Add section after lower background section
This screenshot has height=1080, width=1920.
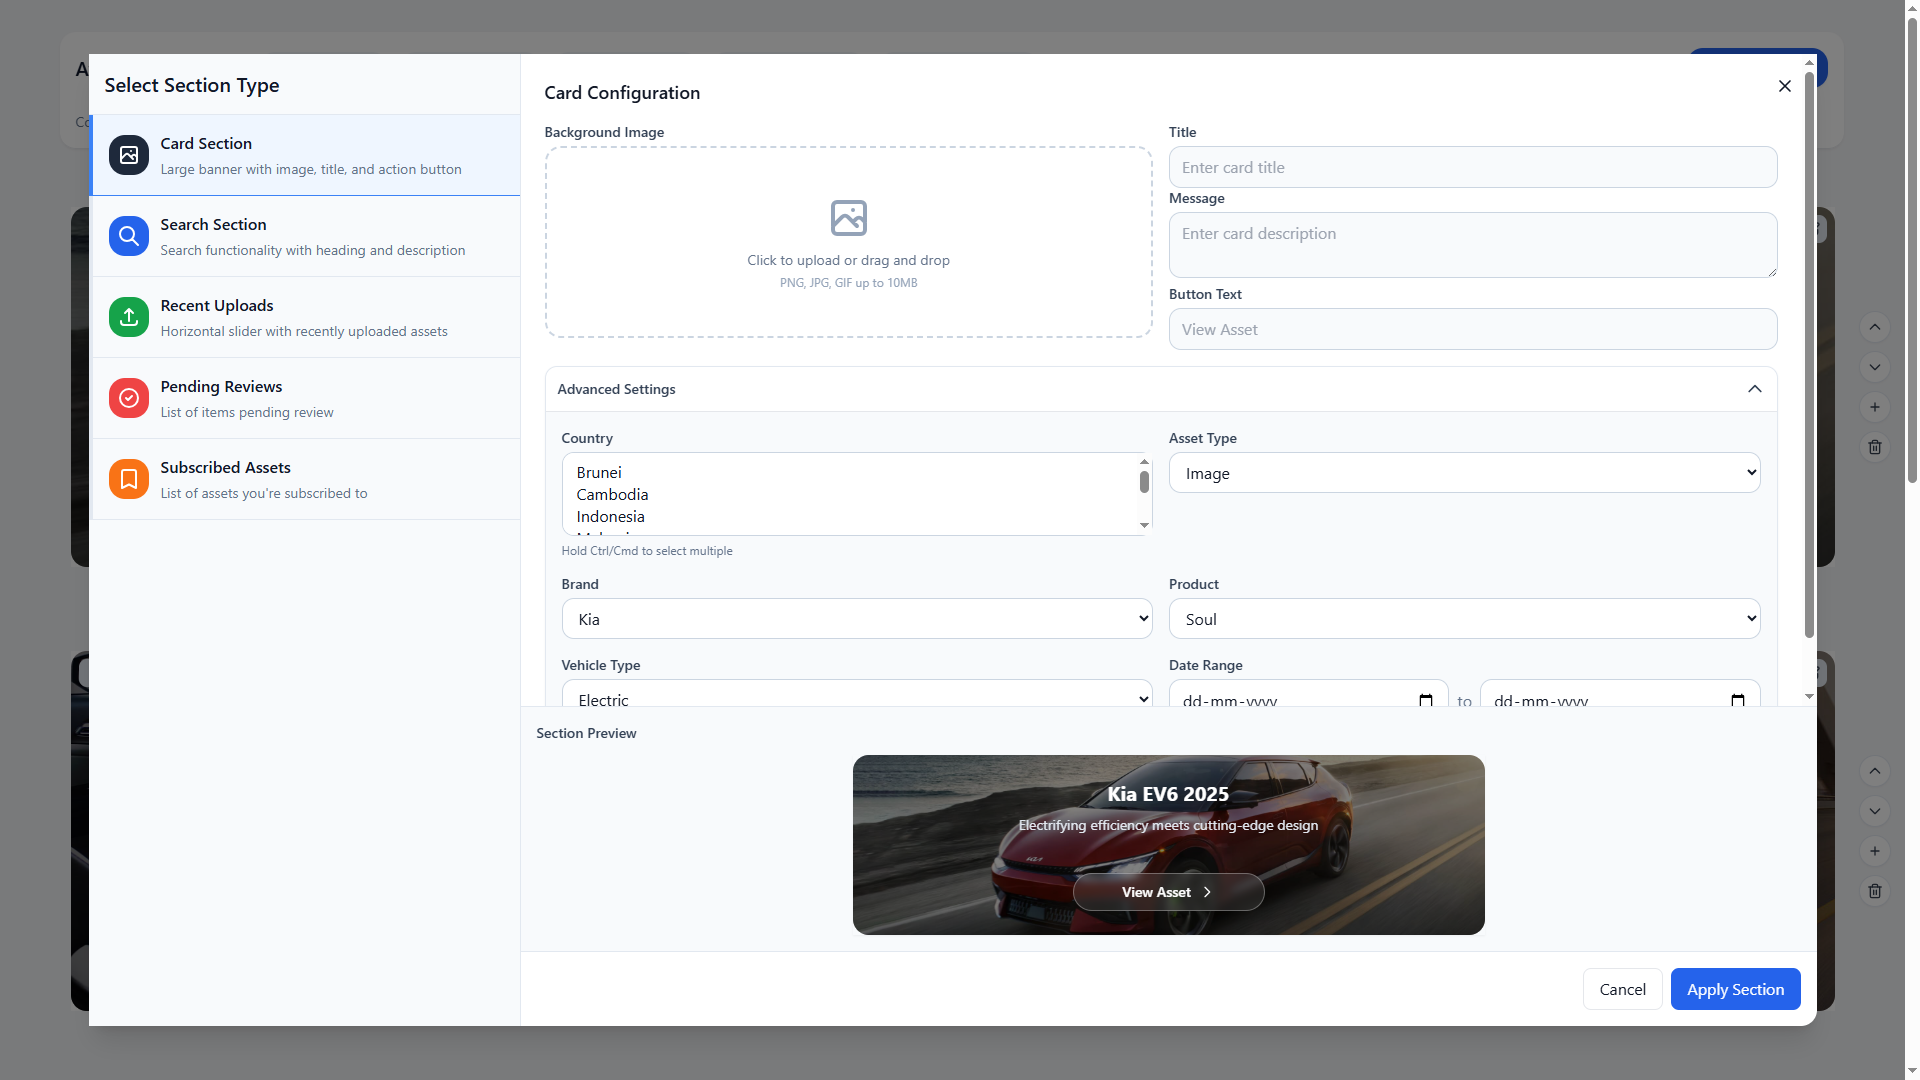pos(1875,851)
